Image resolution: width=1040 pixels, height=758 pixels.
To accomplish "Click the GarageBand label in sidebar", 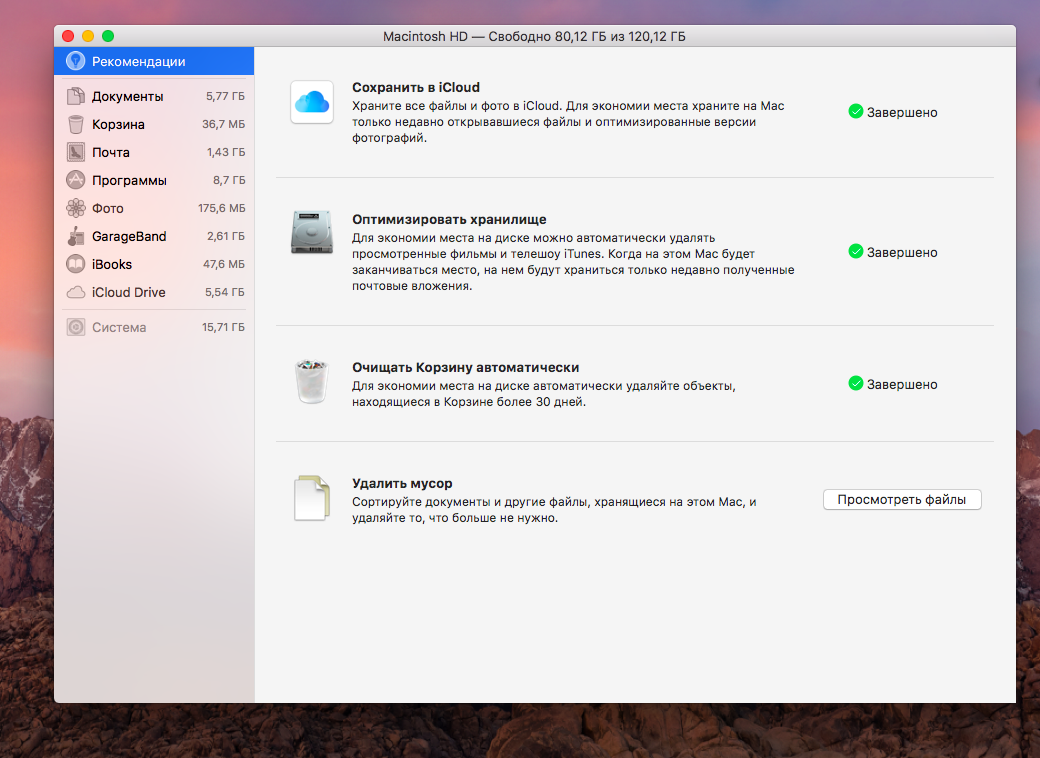I will (x=129, y=236).
